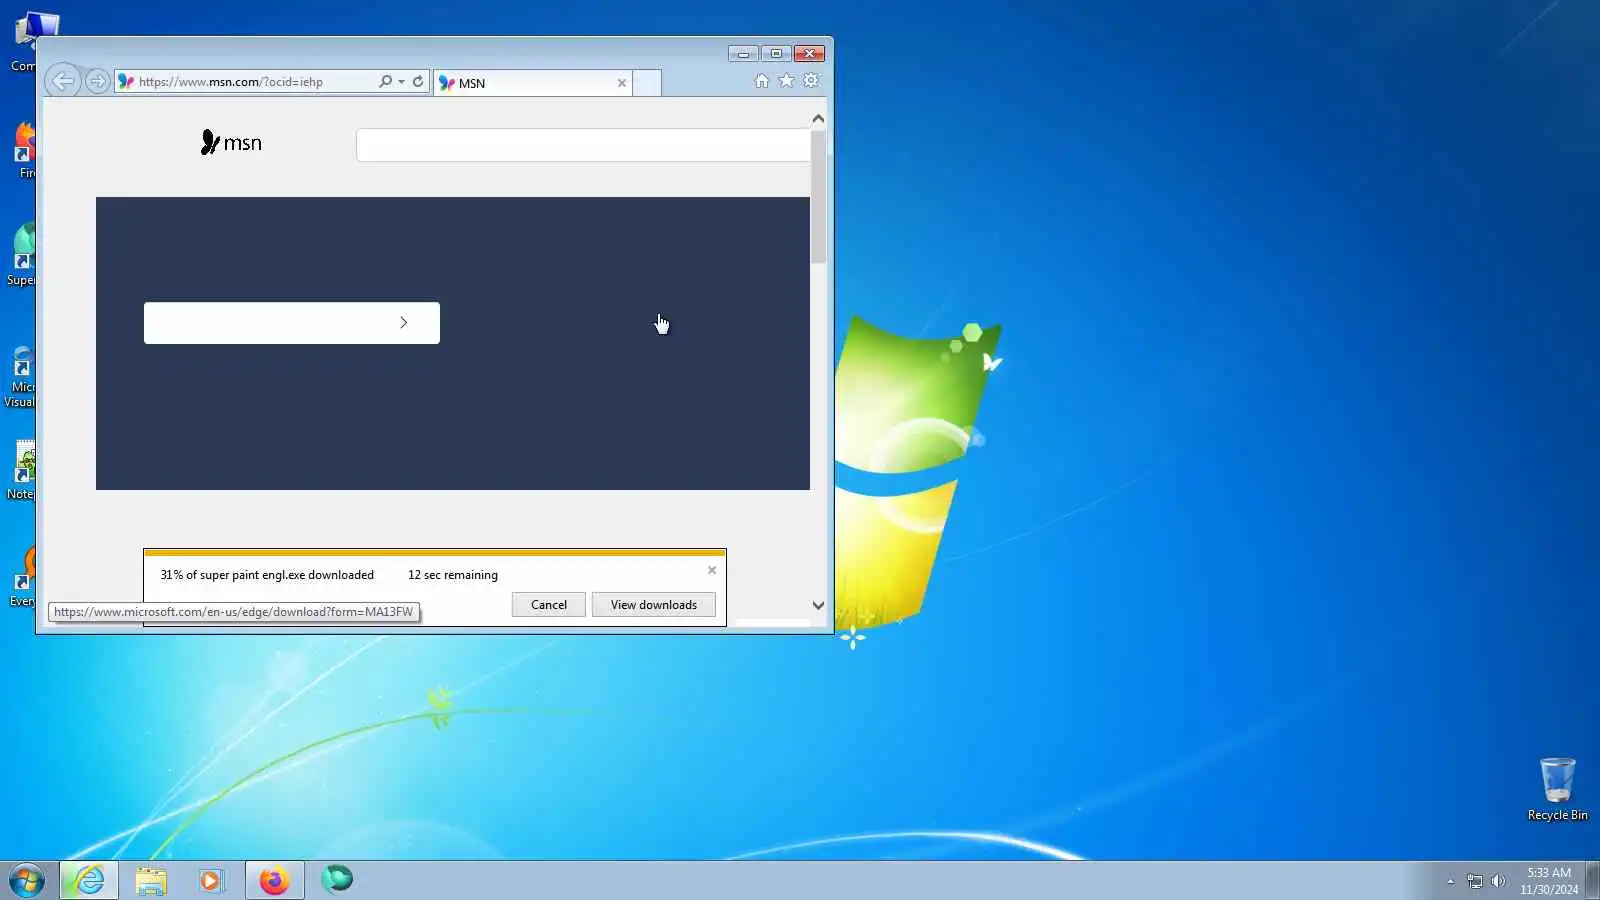Image resolution: width=1600 pixels, height=900 pixels.
Task: Click the teal round icon beside taskbar Firefox
Action: (x=337, y=880)
